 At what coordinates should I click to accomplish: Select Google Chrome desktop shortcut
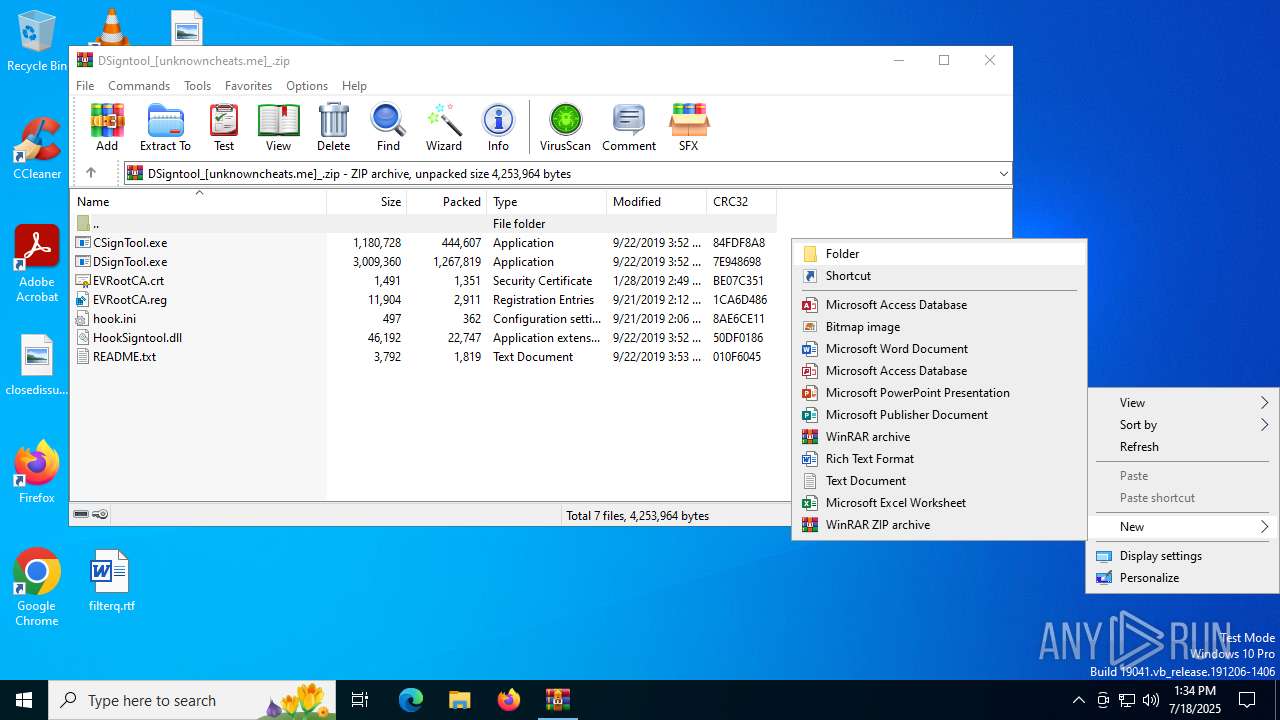pos(37,588)
